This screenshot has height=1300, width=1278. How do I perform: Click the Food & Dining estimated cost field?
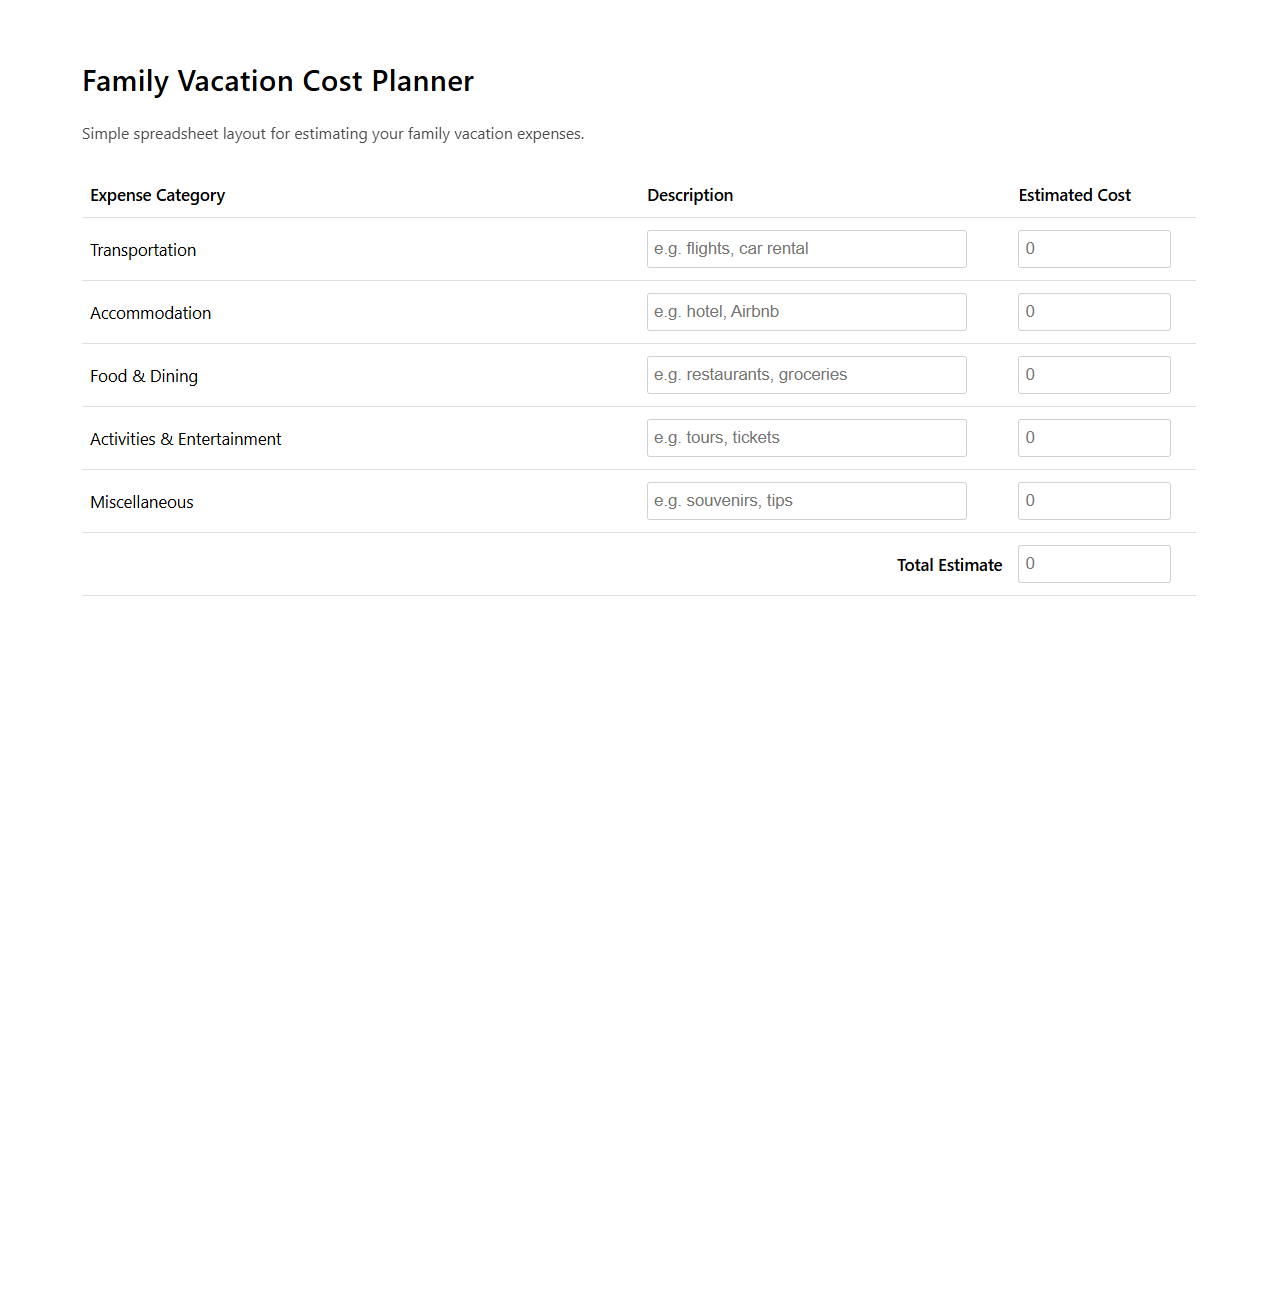(x=1093, y=374)
